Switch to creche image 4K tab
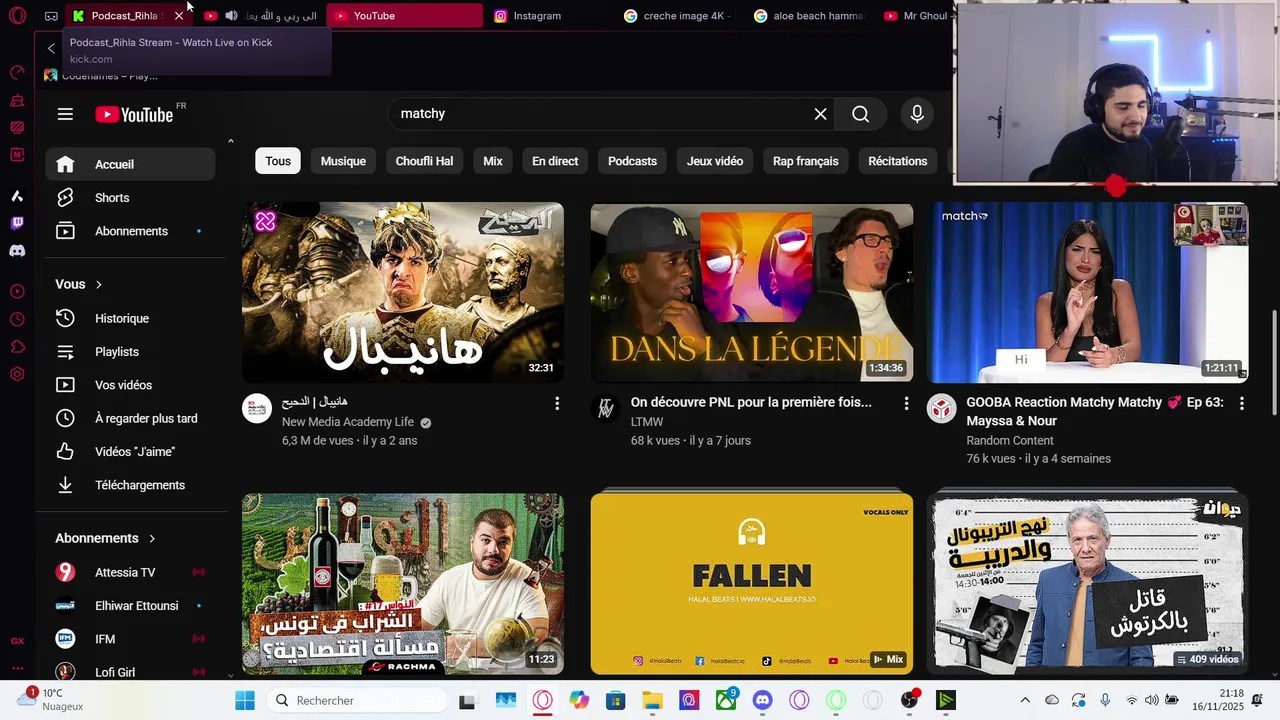The image size is (1280, 720). tap(678, 16)
